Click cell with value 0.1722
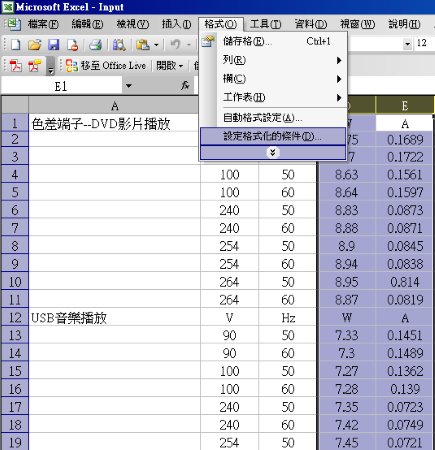435x450 pixels. pos(404,157)
